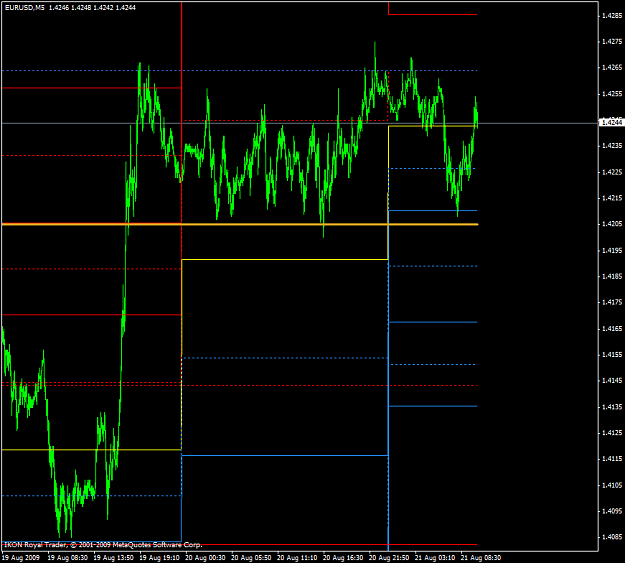The image size is (625, 563).
Task: Select price axis label 1.4095
Action: click(612, 511)
